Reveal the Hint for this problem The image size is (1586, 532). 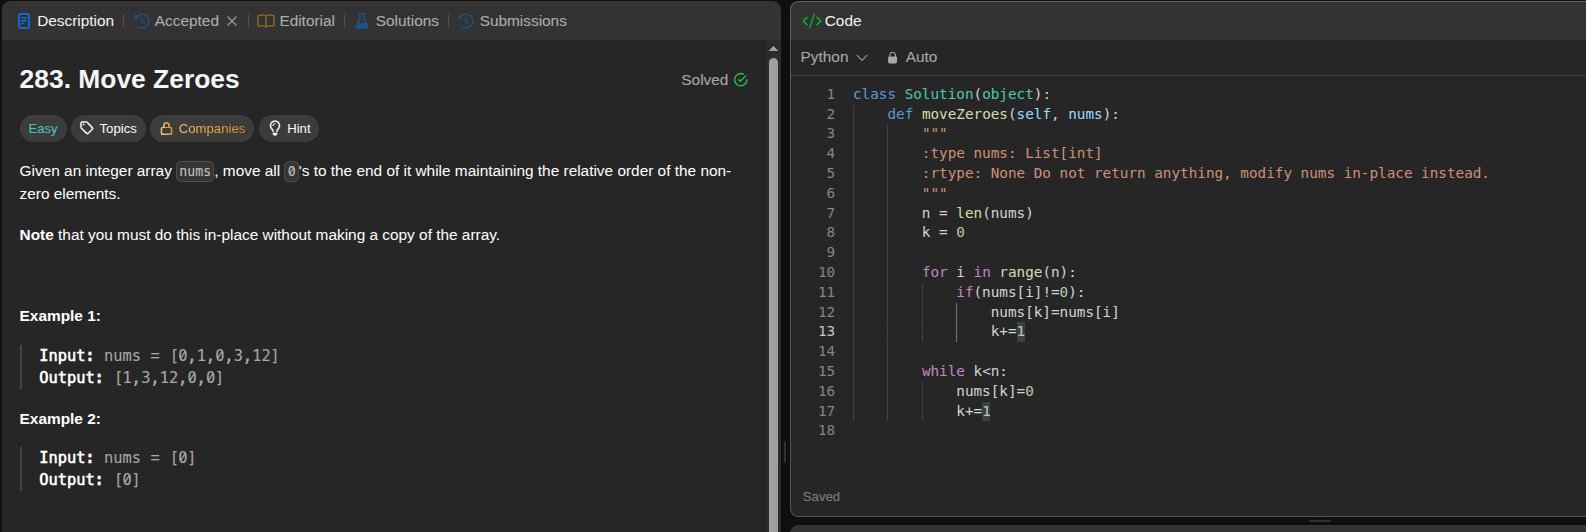click(x=289, y=128)
